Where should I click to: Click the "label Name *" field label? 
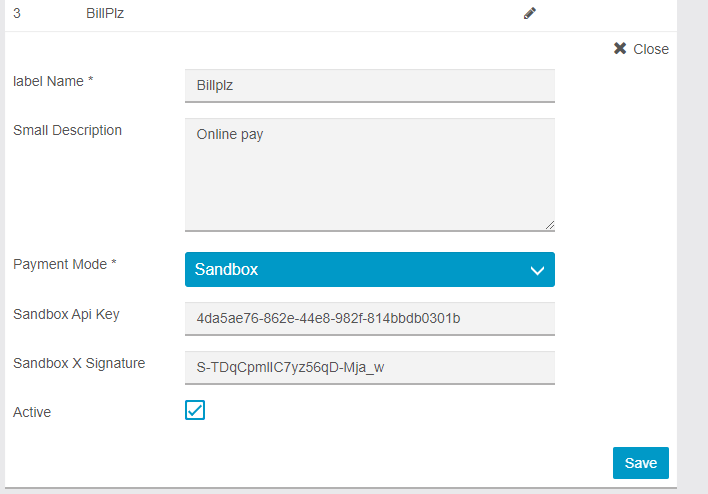pos(53,81)
